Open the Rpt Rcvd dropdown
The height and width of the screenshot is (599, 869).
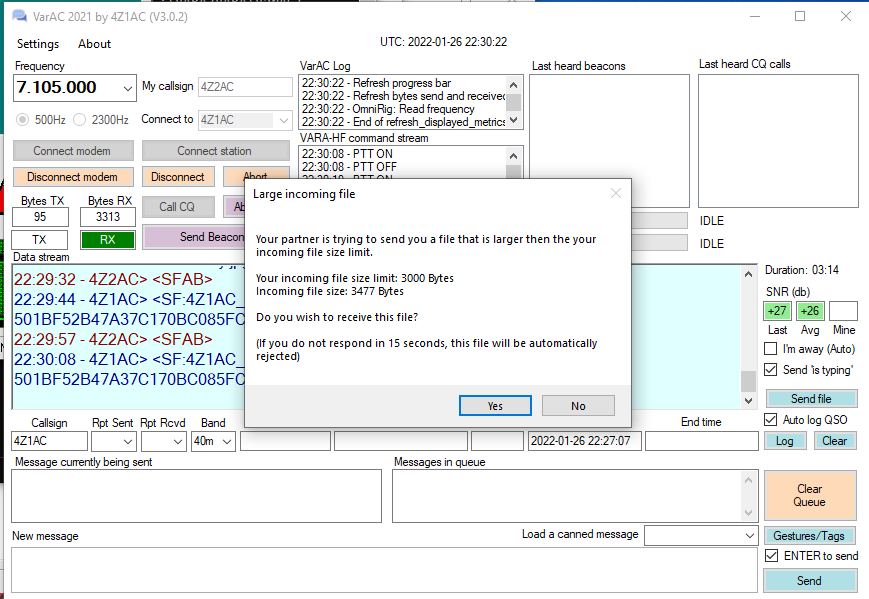[x=178, y=442]
